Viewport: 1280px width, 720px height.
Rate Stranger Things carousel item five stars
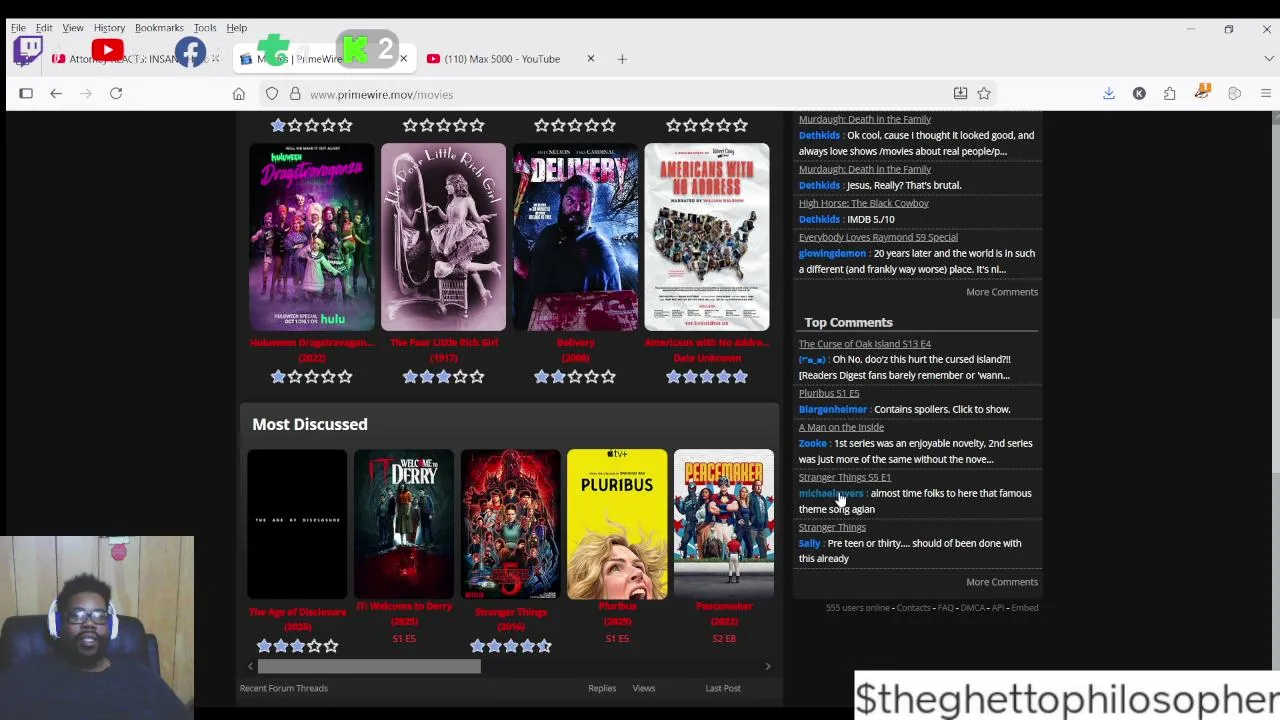coord(544,646)
